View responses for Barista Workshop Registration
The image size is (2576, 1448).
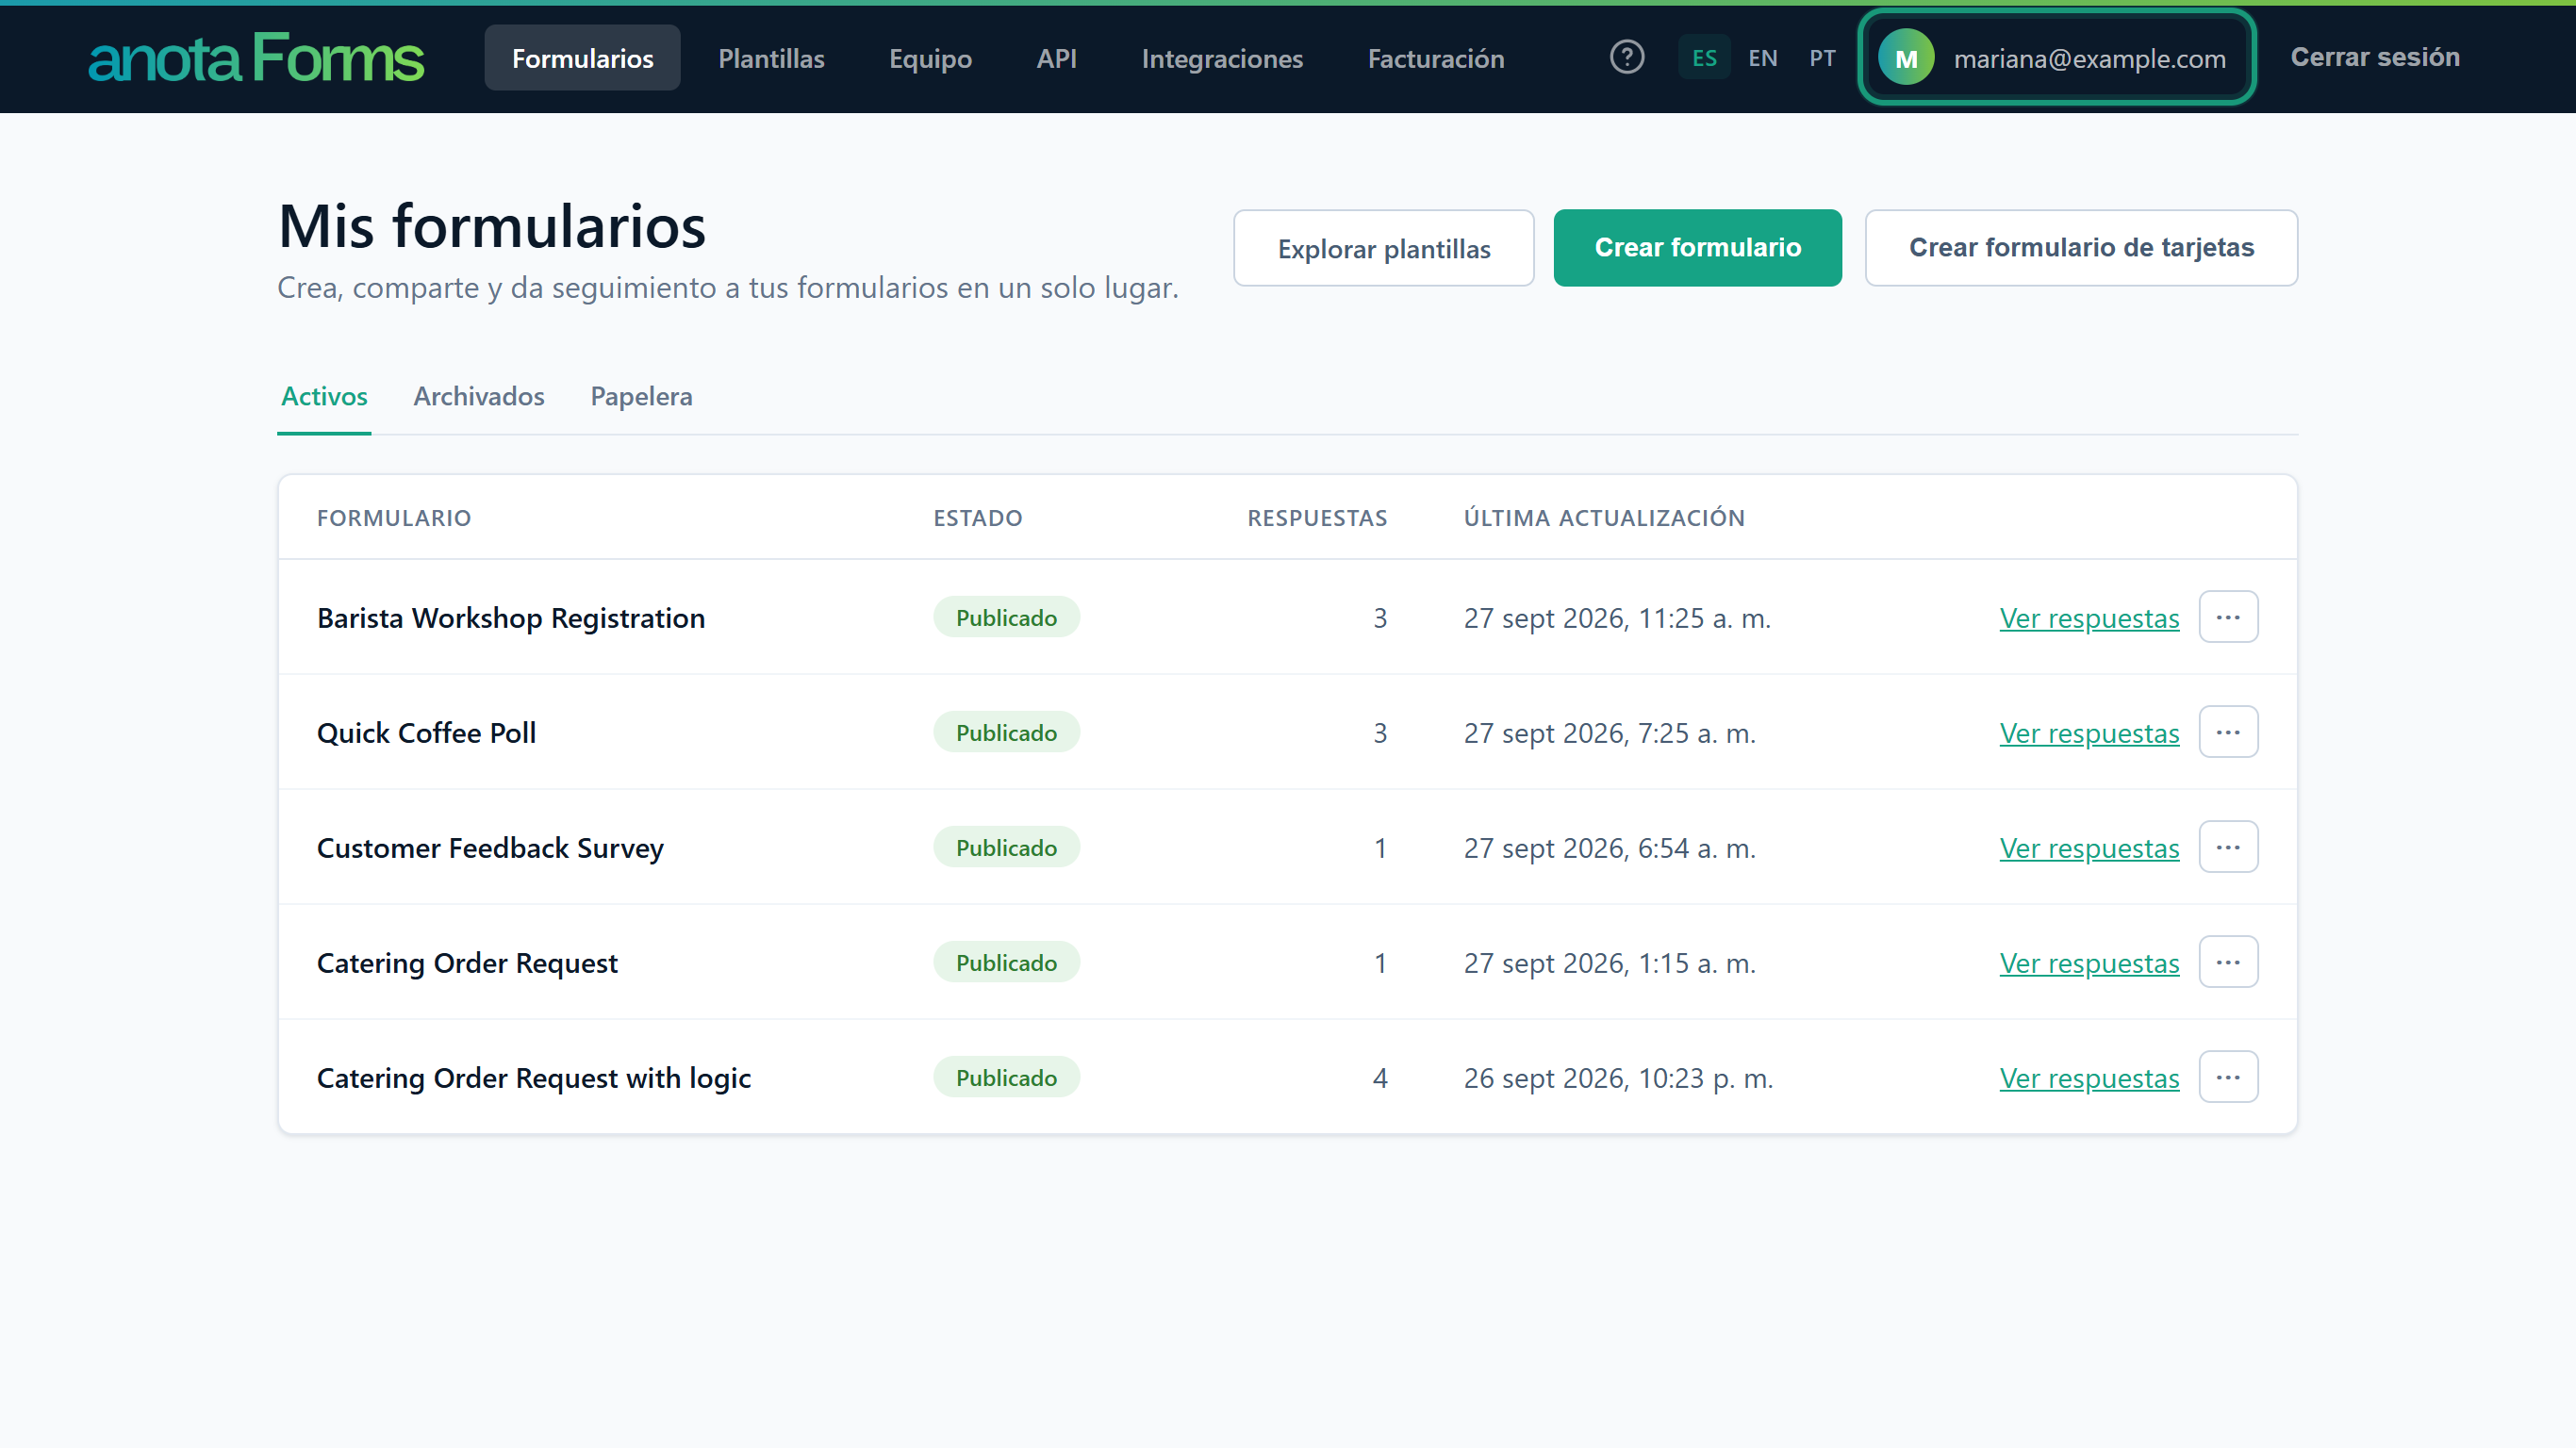[2089, 618]
